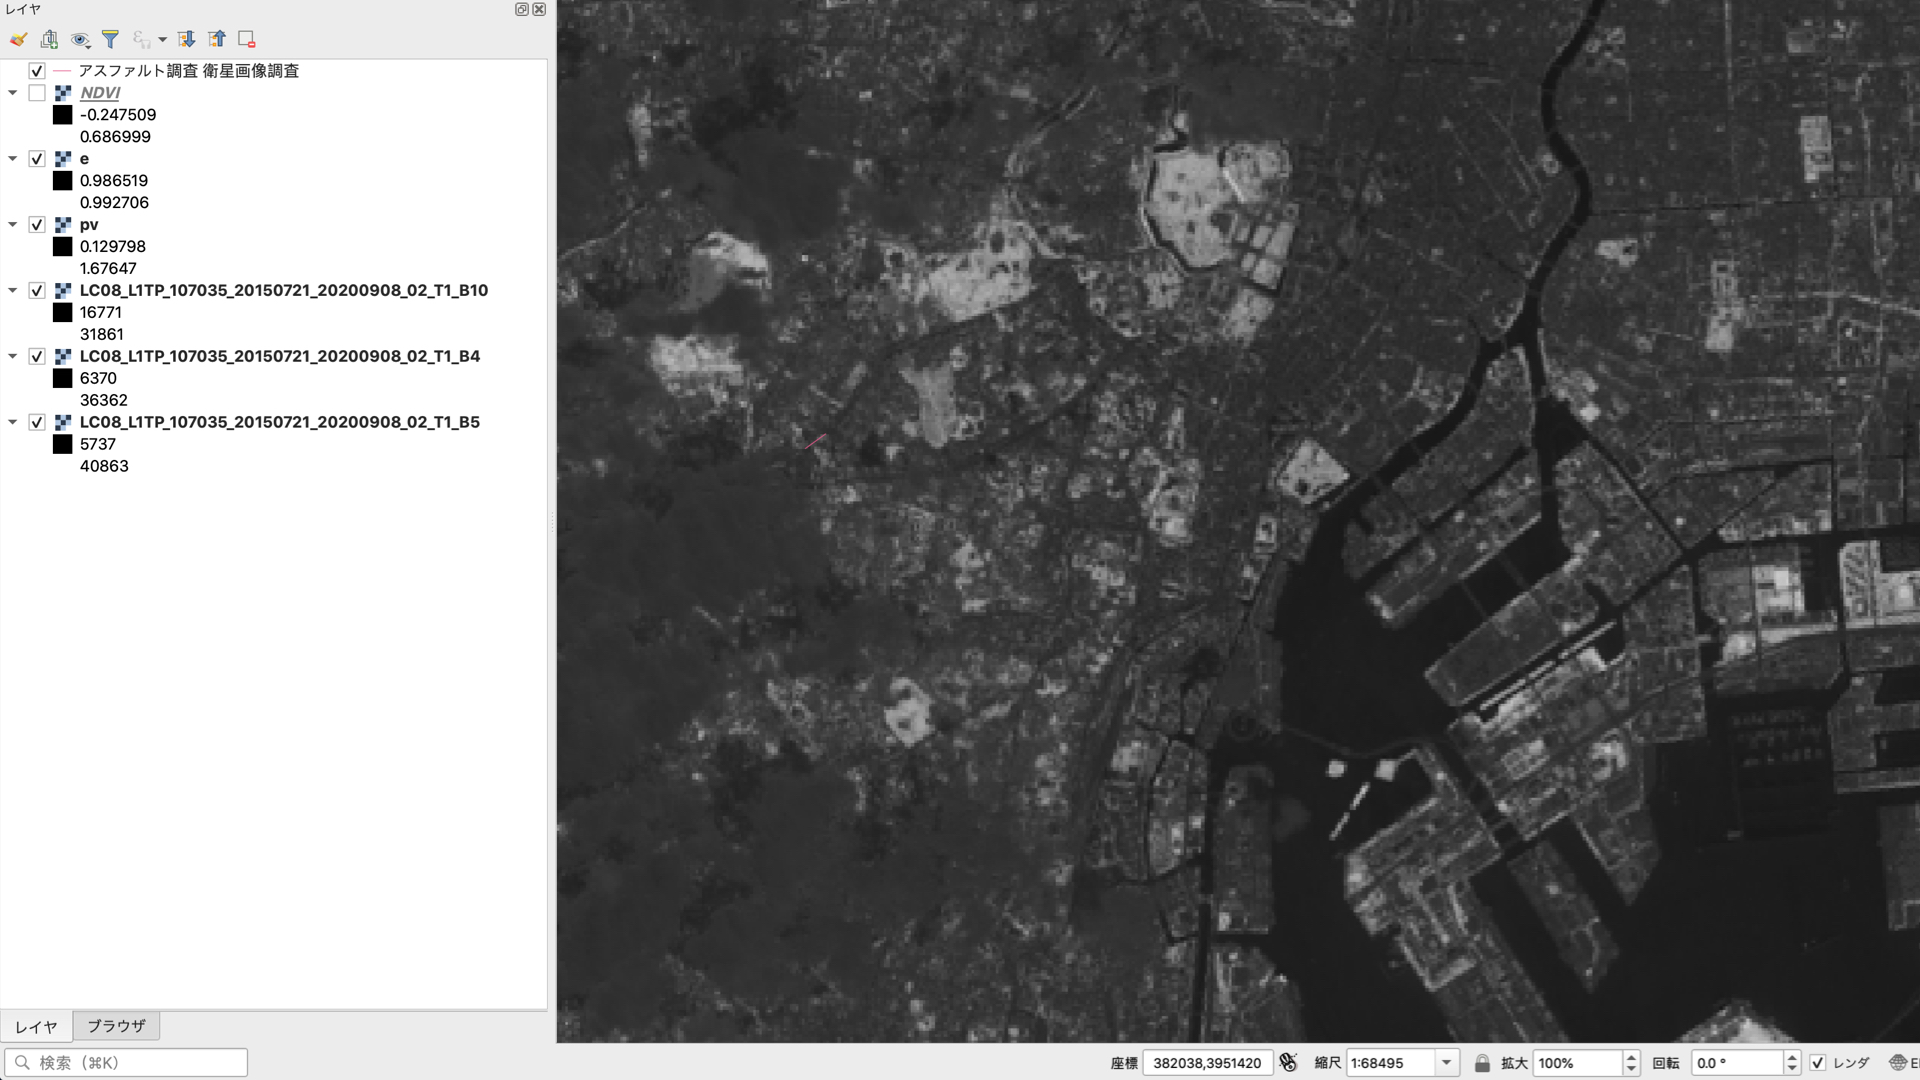
Task: Collapse the NDVI layer legend
Action: (13, 93)
